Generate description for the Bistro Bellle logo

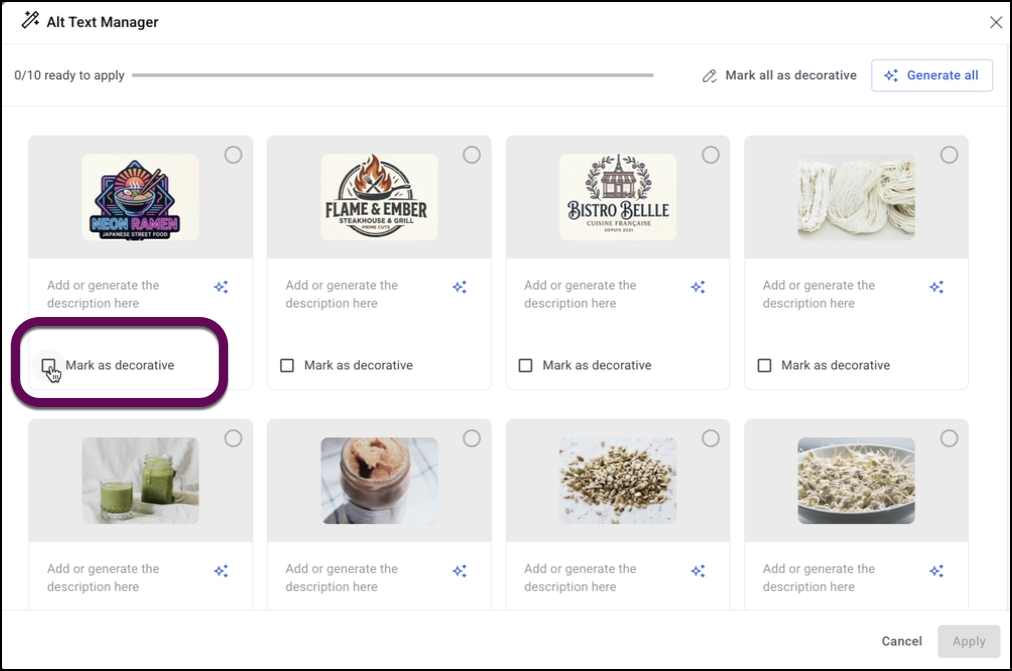[698, 287]
